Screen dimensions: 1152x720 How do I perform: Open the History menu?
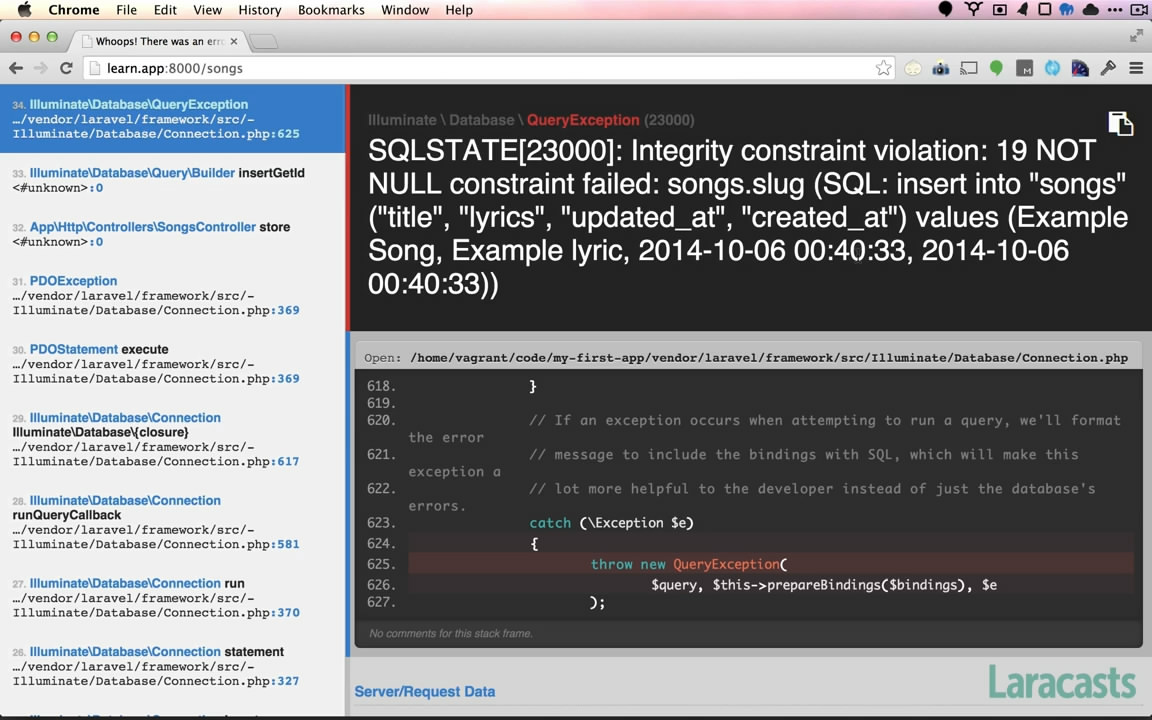pos(259,10)
